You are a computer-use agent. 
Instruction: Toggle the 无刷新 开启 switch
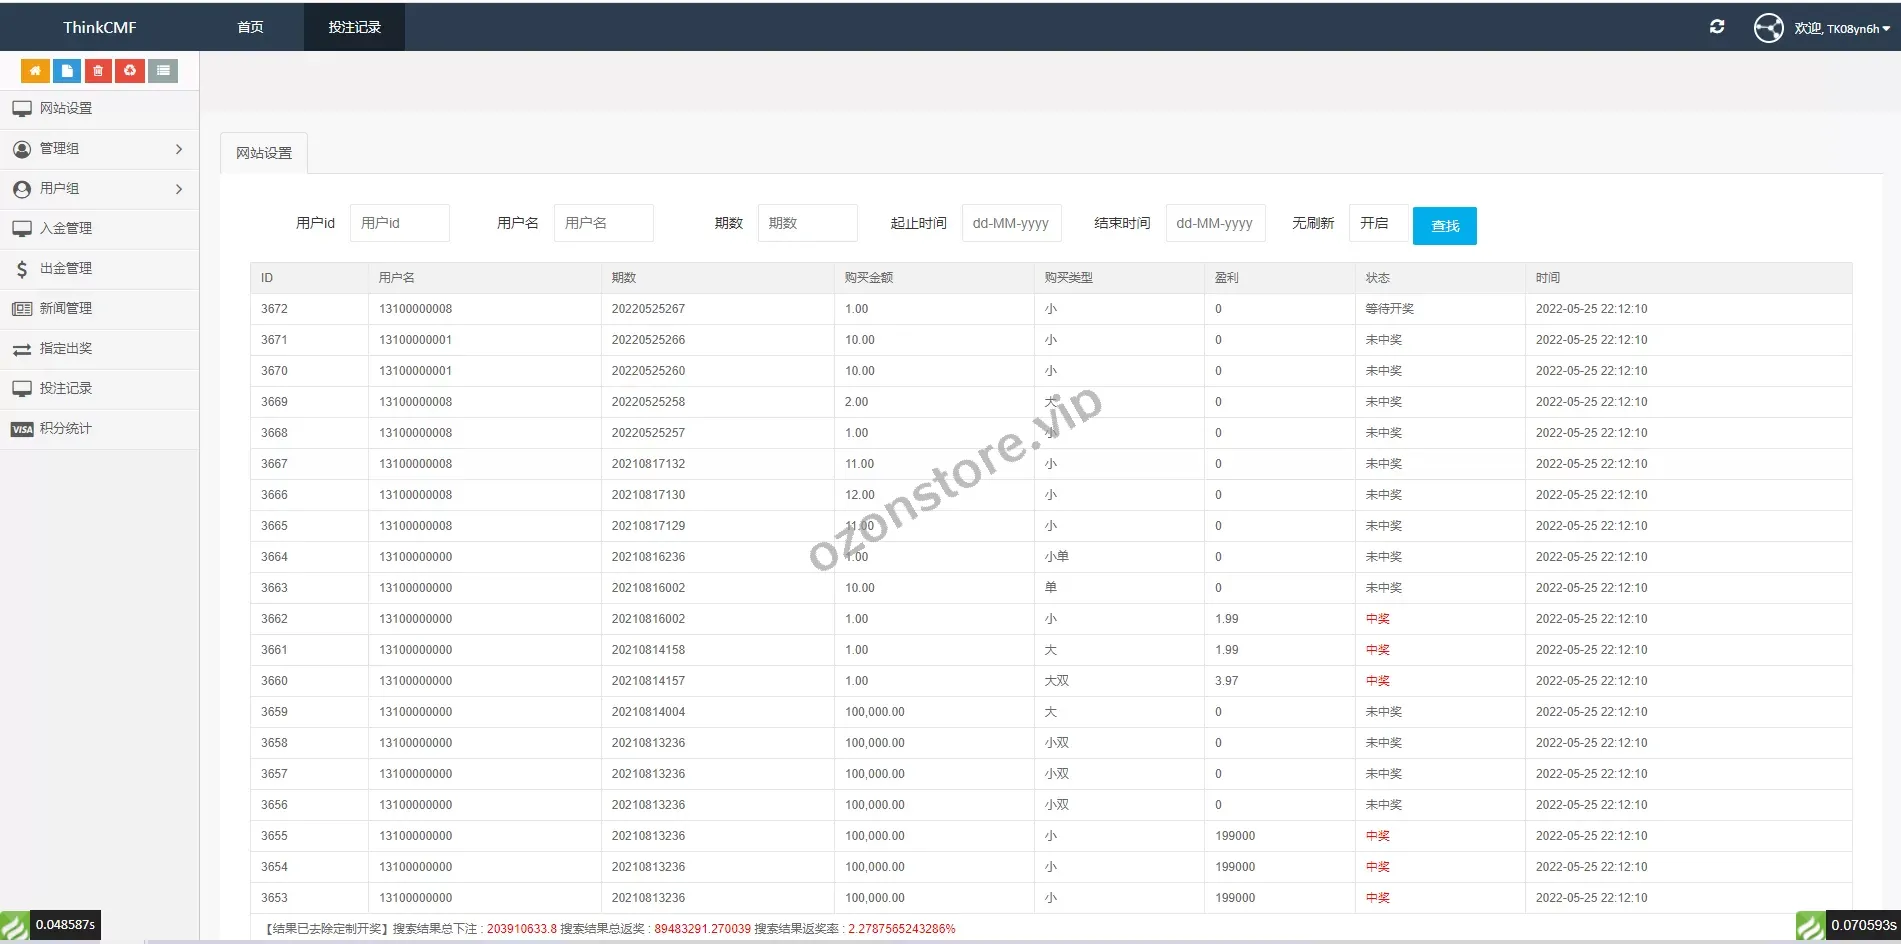coord(1377,223)
